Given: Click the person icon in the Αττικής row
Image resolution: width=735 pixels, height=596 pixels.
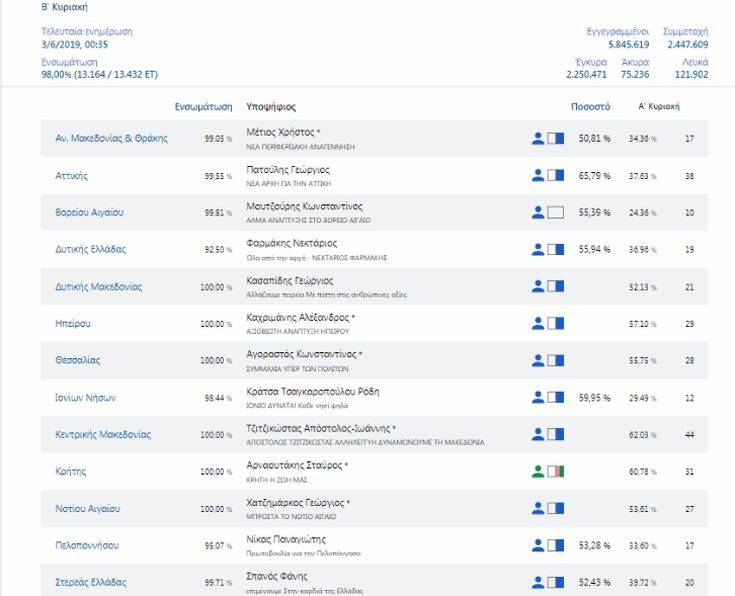Looking at the screenshot, I should tap(538, 175).
